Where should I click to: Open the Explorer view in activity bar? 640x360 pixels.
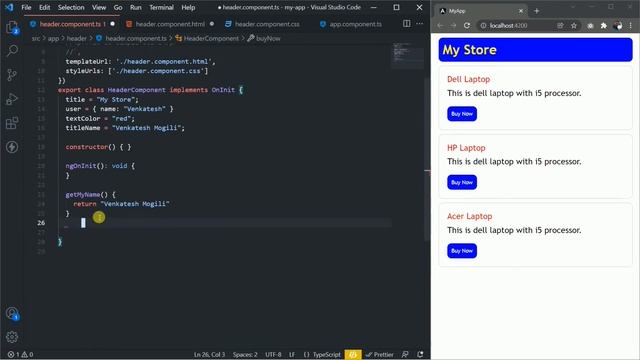pyautogui.click(x=12, y=27)
